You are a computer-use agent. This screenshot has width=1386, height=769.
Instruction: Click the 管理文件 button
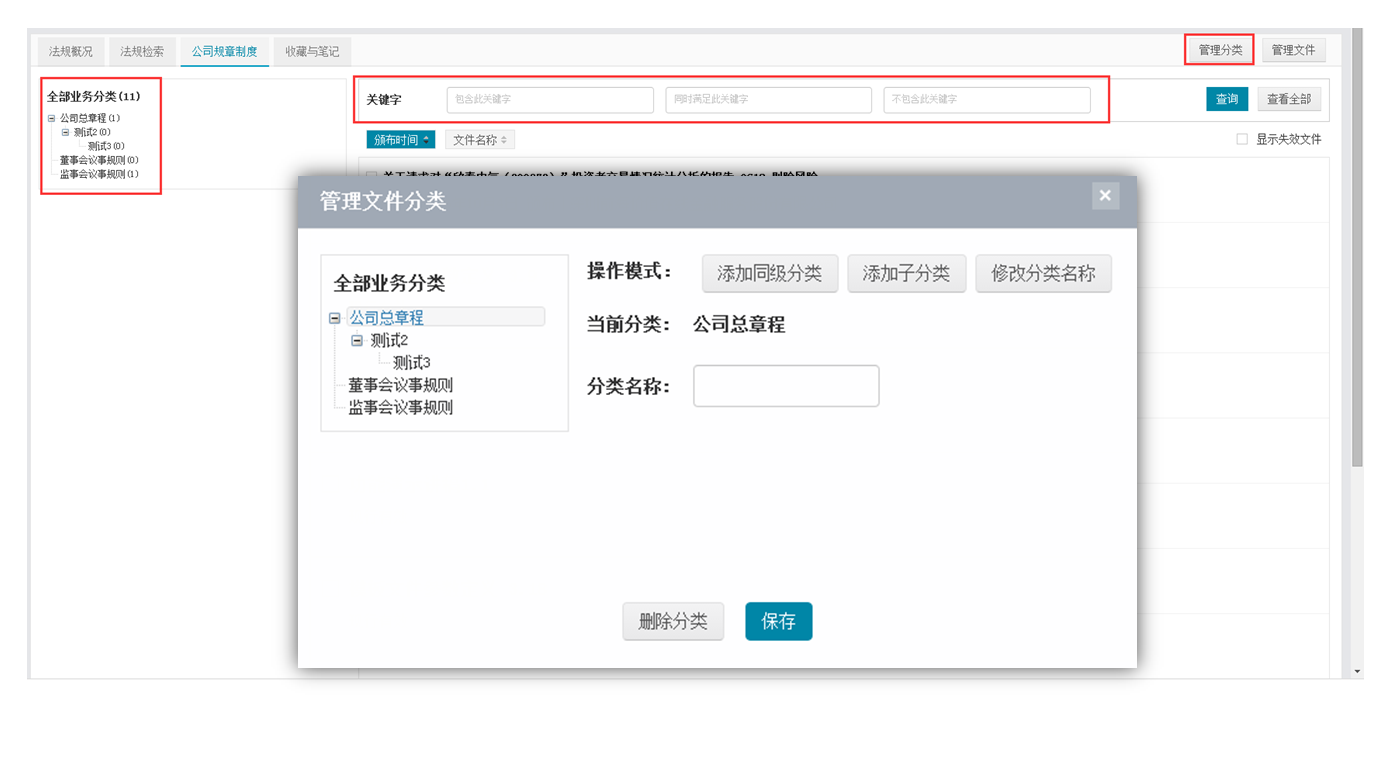point(1294,50)
